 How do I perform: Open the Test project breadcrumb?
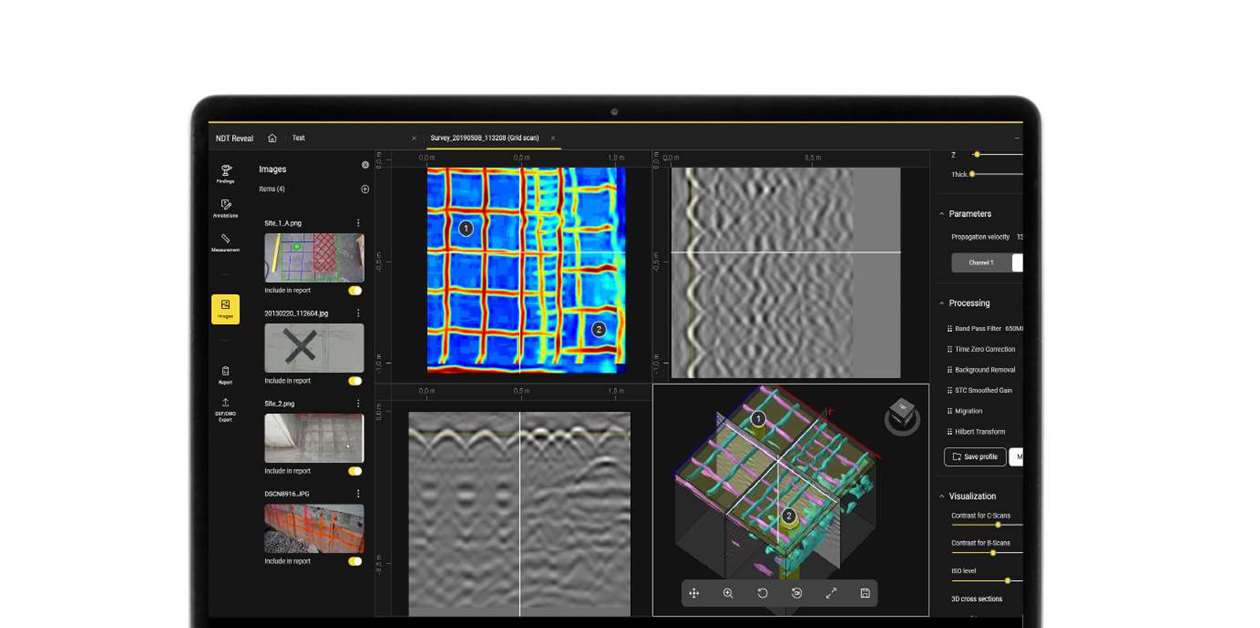(x=298, y=138)
